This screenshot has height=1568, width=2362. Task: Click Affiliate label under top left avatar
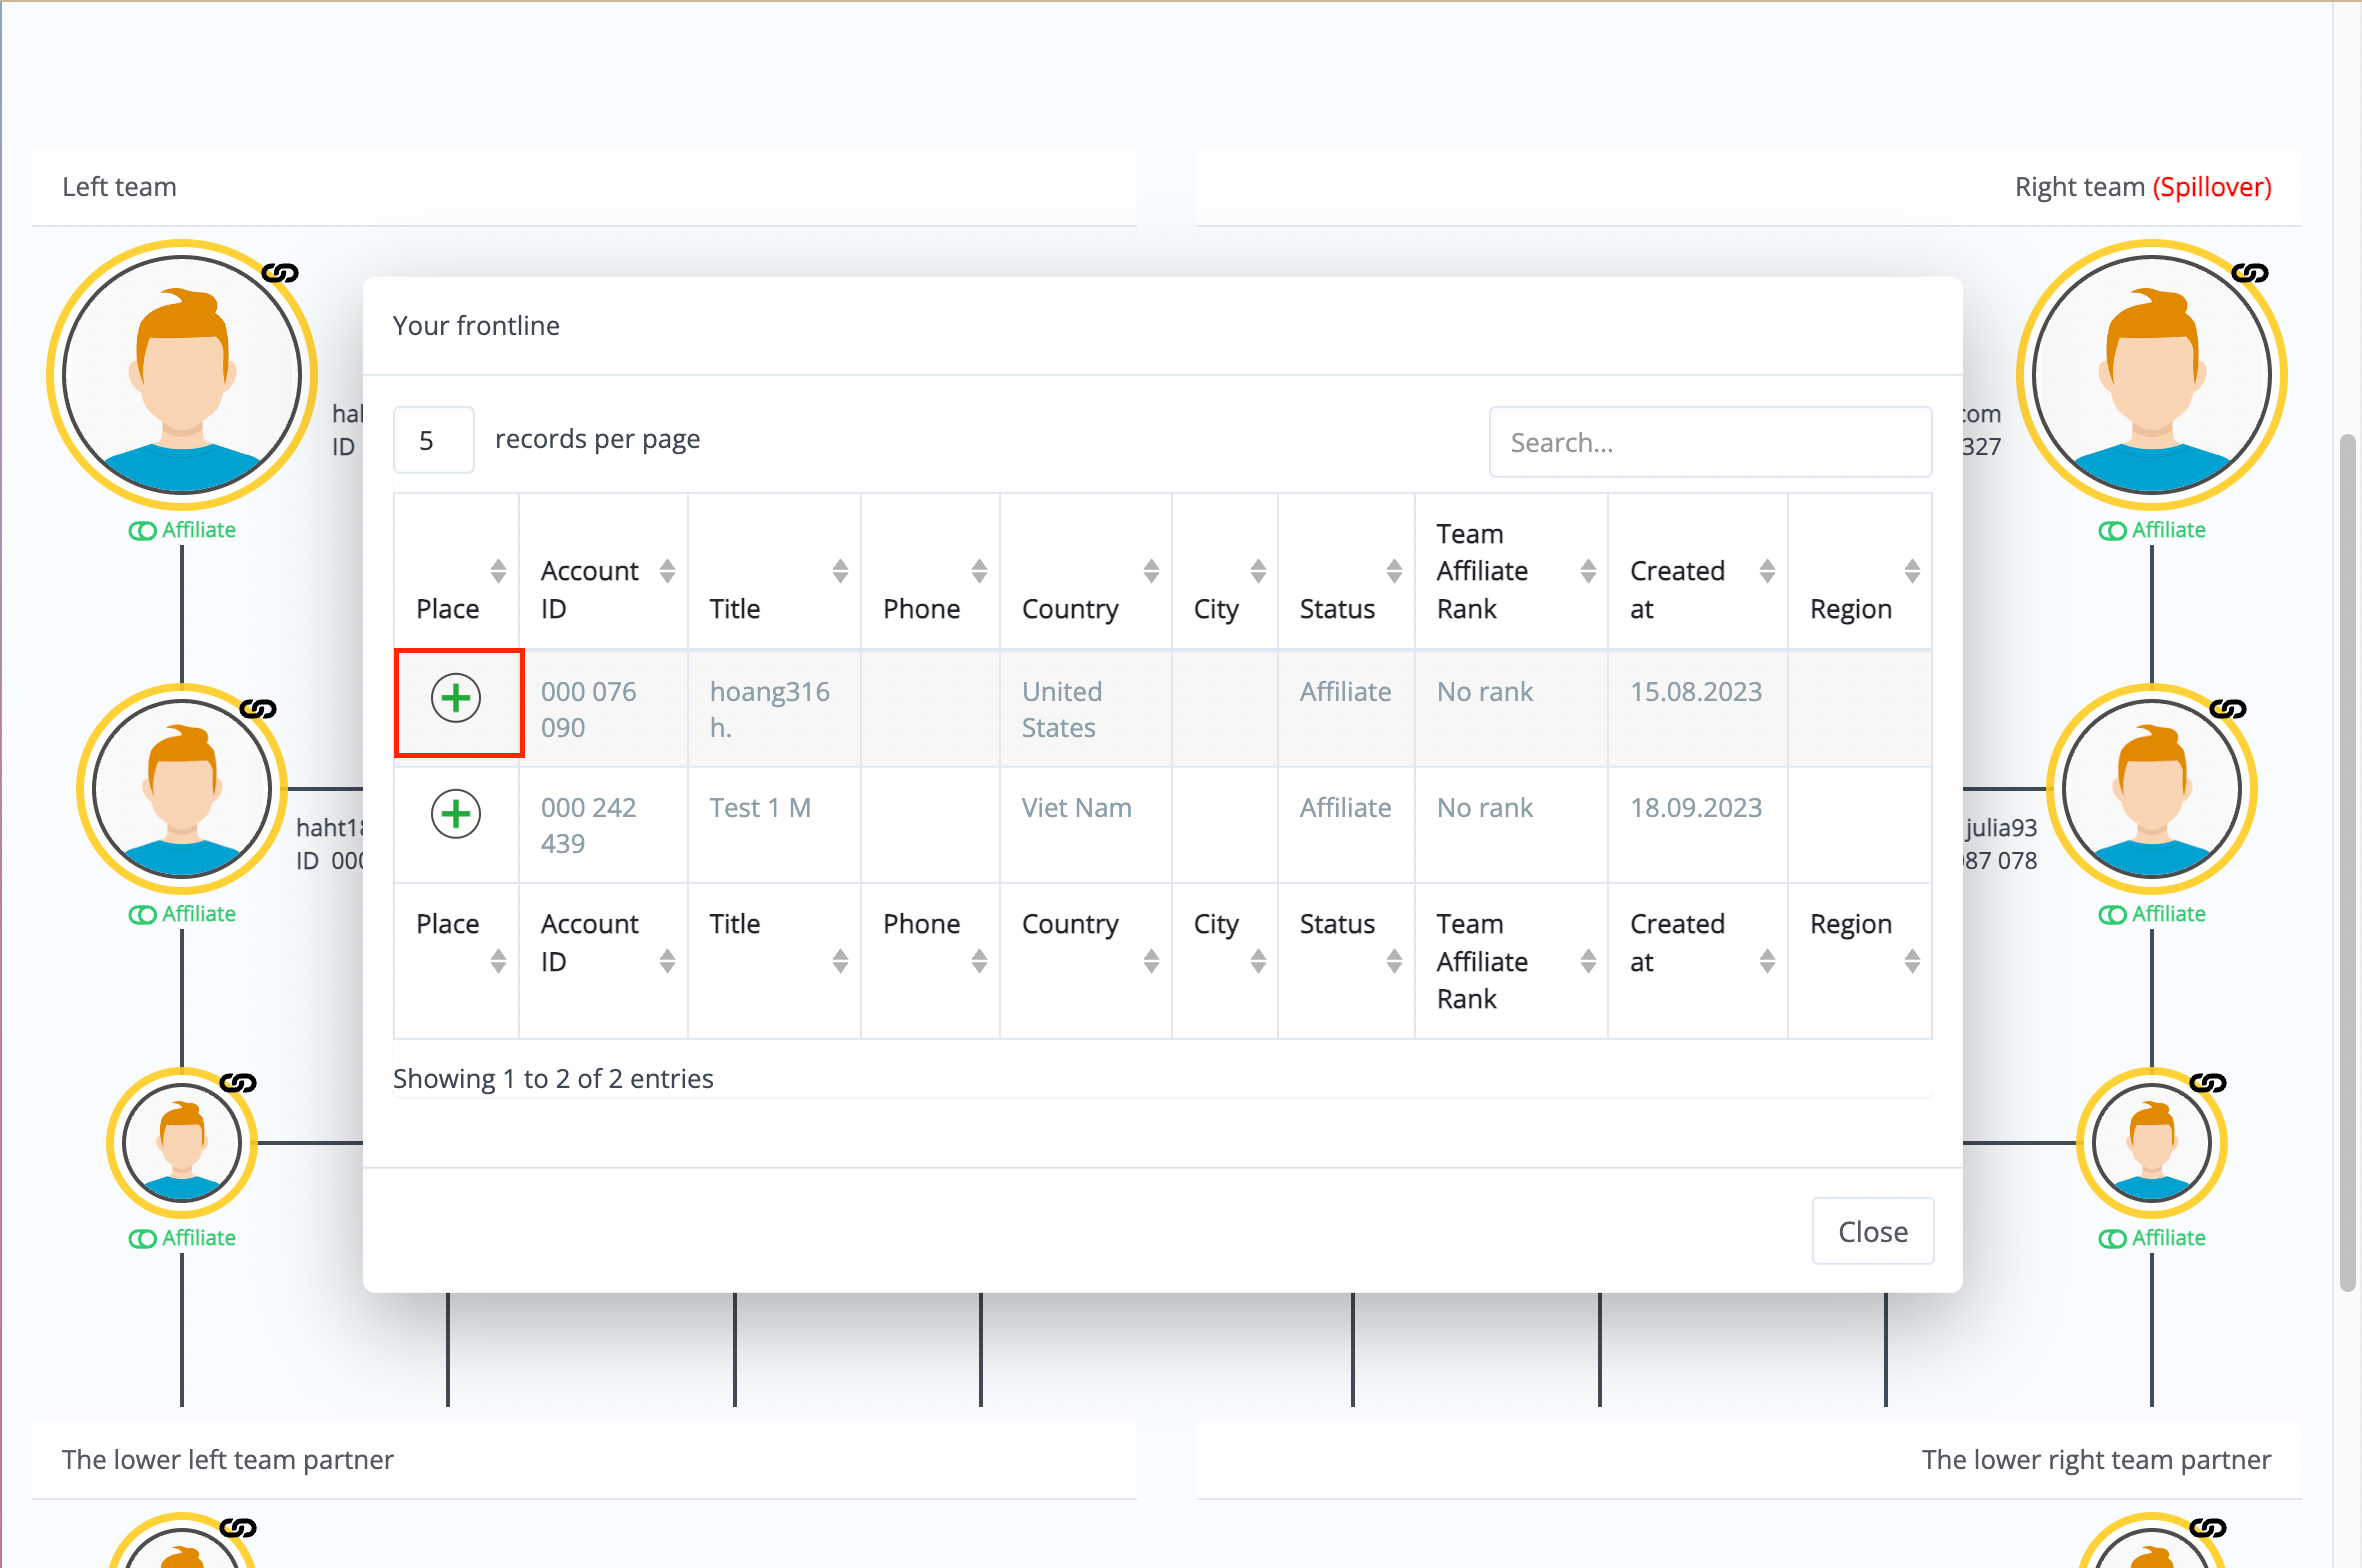point(198,530)
